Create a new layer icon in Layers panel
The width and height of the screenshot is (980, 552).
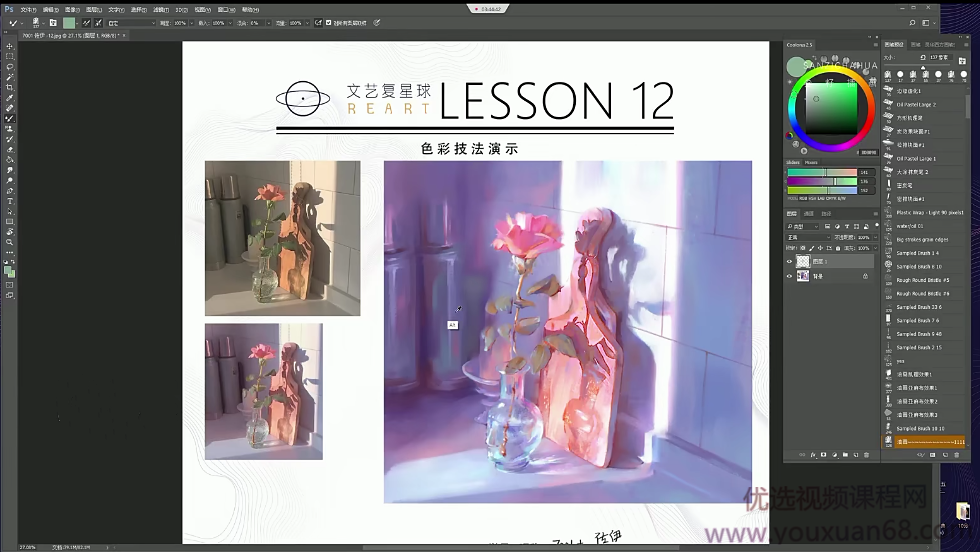coord(856,455)
